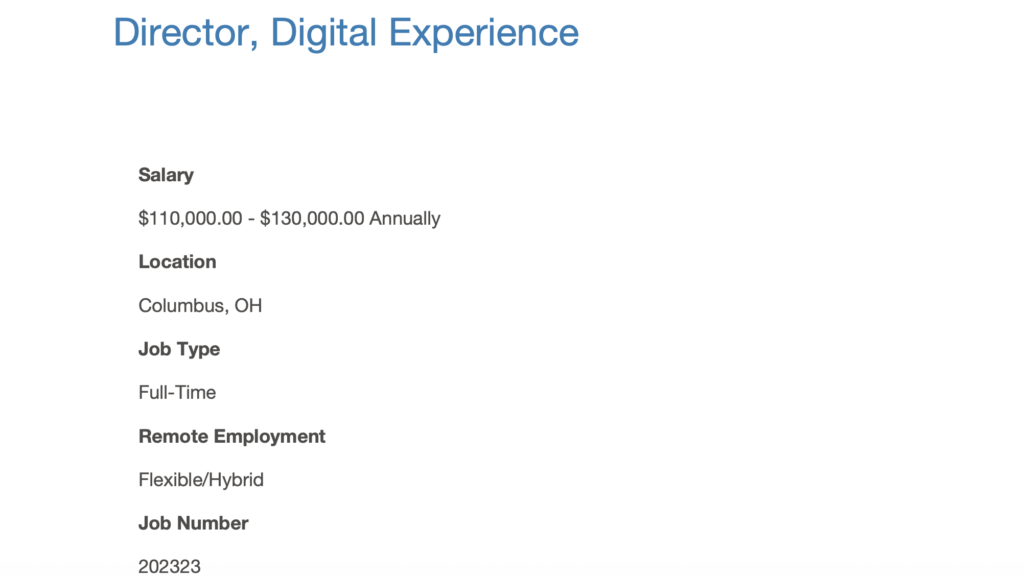Screen dimensions: 1024x576
Task: Click the Location label
Action: click(177, 262)
